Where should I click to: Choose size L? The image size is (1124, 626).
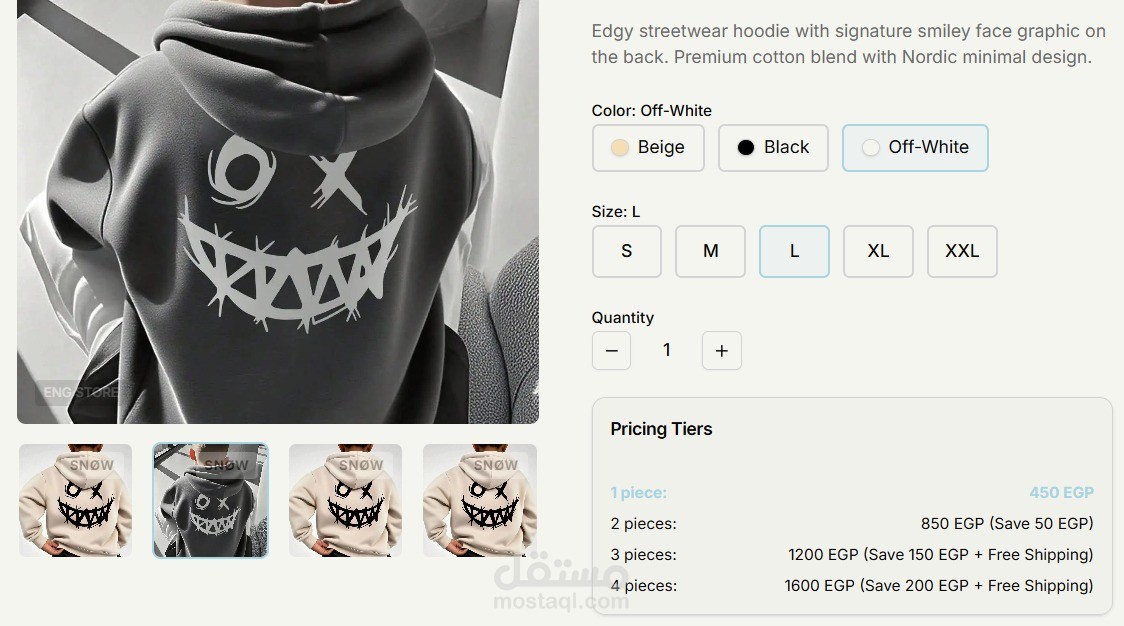794,252
